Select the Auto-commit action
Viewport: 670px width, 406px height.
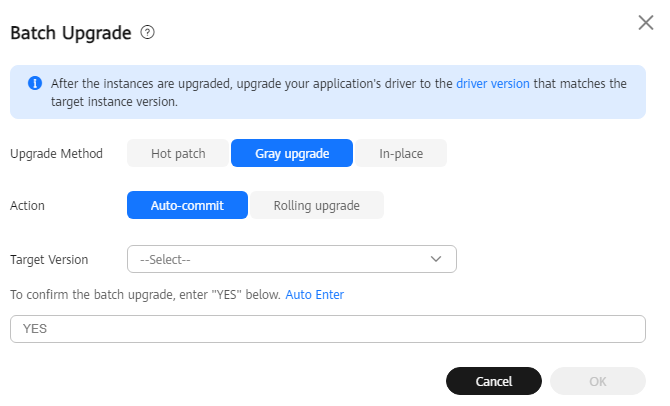click(x=187, y=206)
